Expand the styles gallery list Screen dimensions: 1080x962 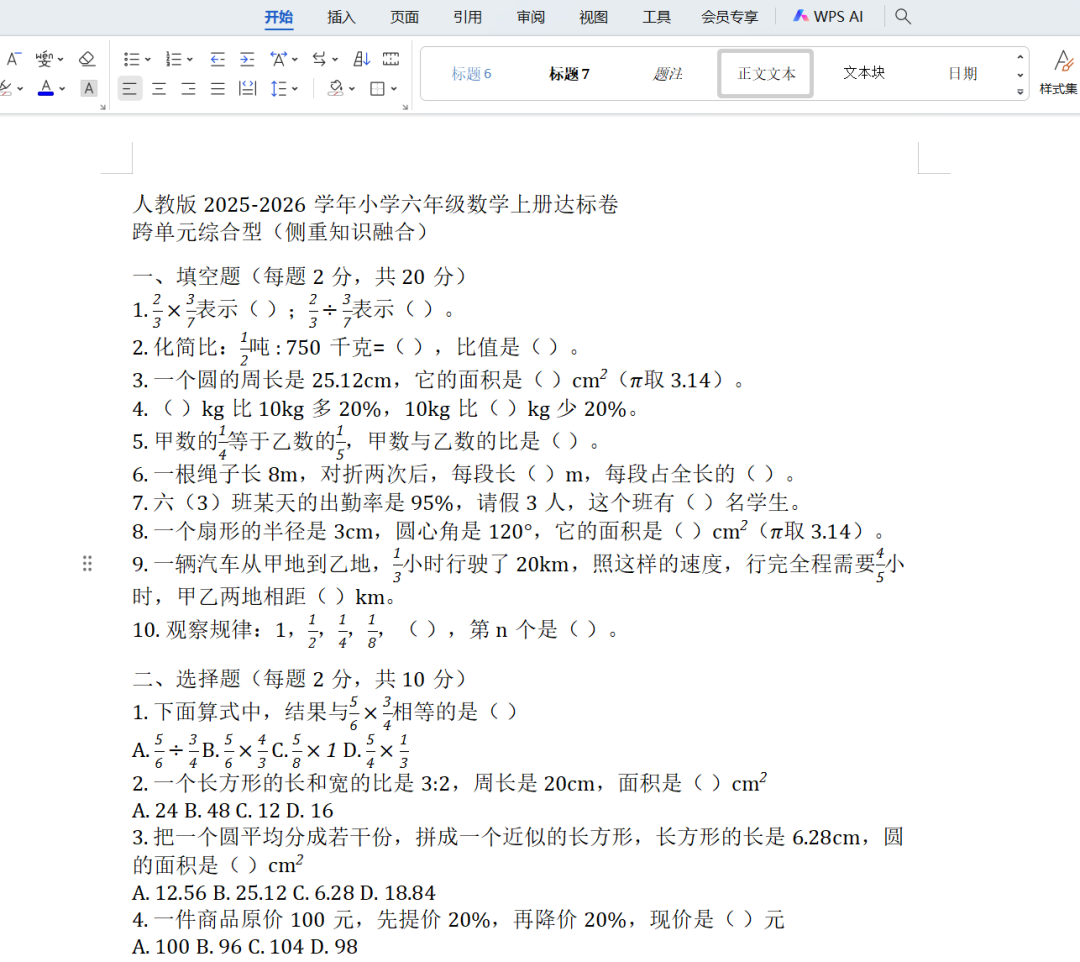pyautogui.click(x=1020, y=91)
